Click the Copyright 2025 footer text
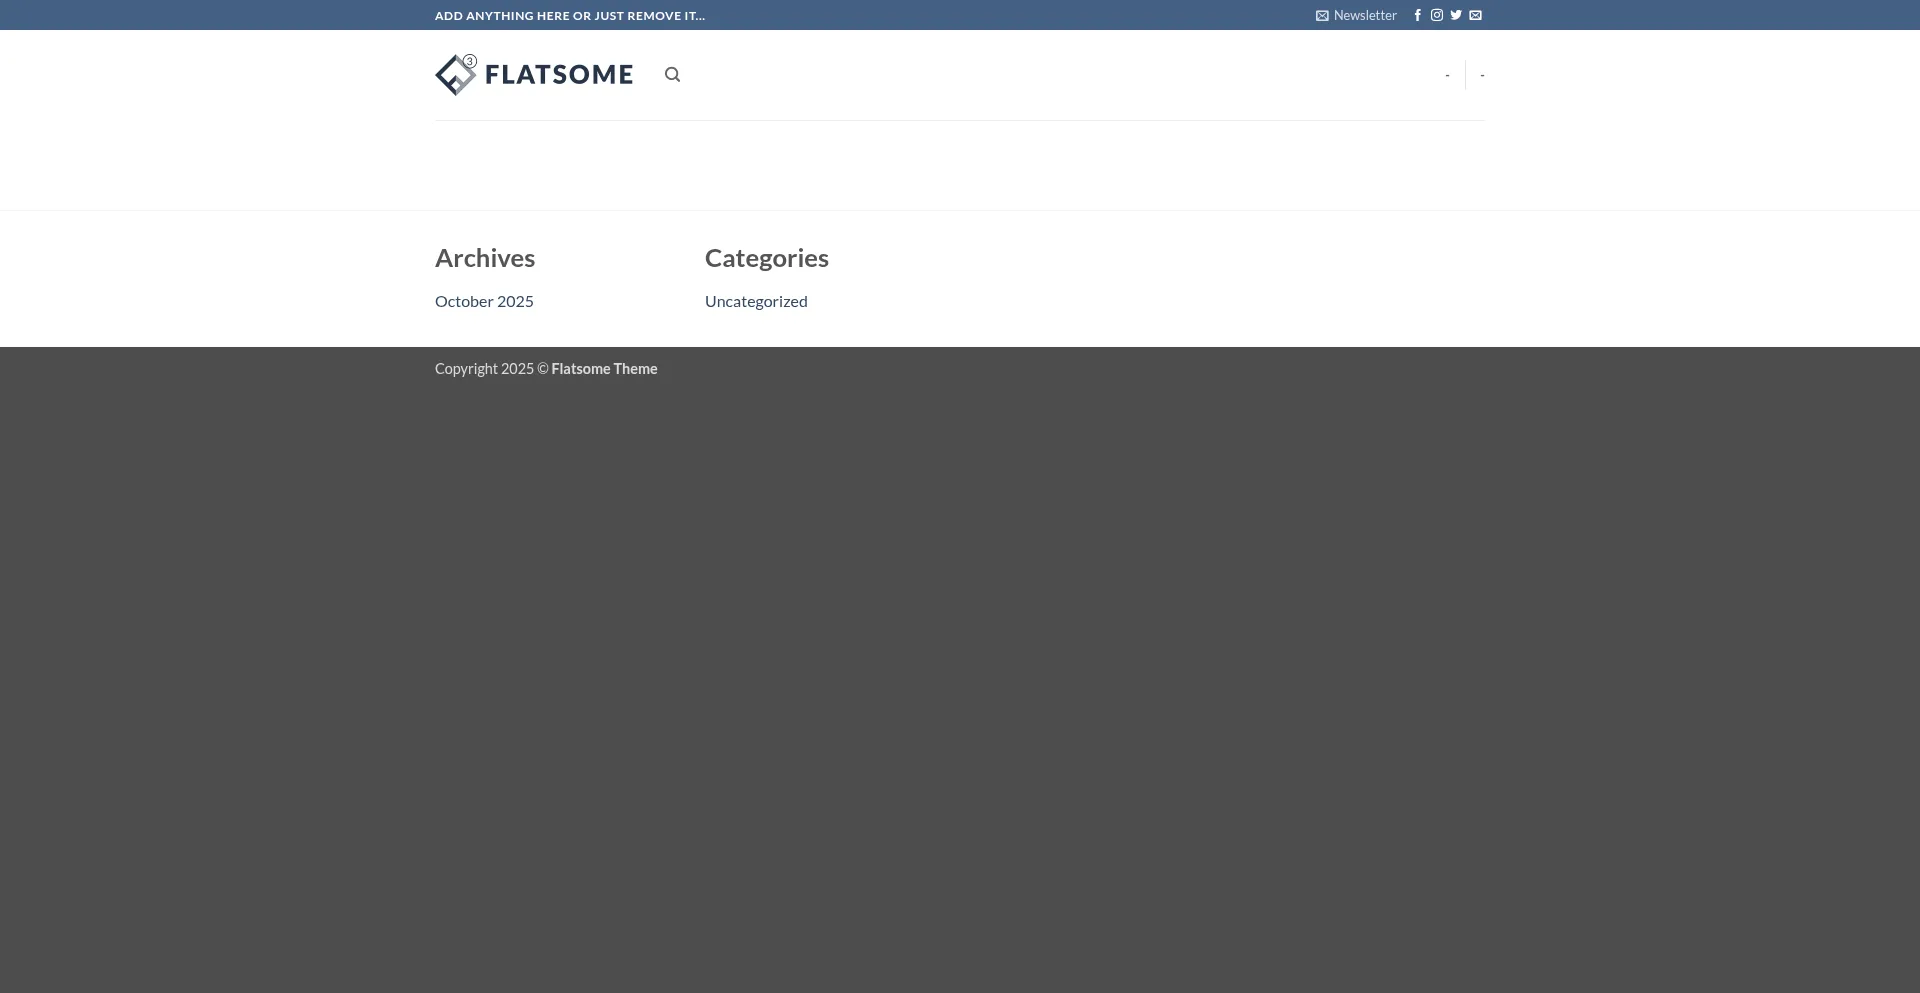Image resolution: width=1920 pixels, height=993 pixels. [485, 369]
